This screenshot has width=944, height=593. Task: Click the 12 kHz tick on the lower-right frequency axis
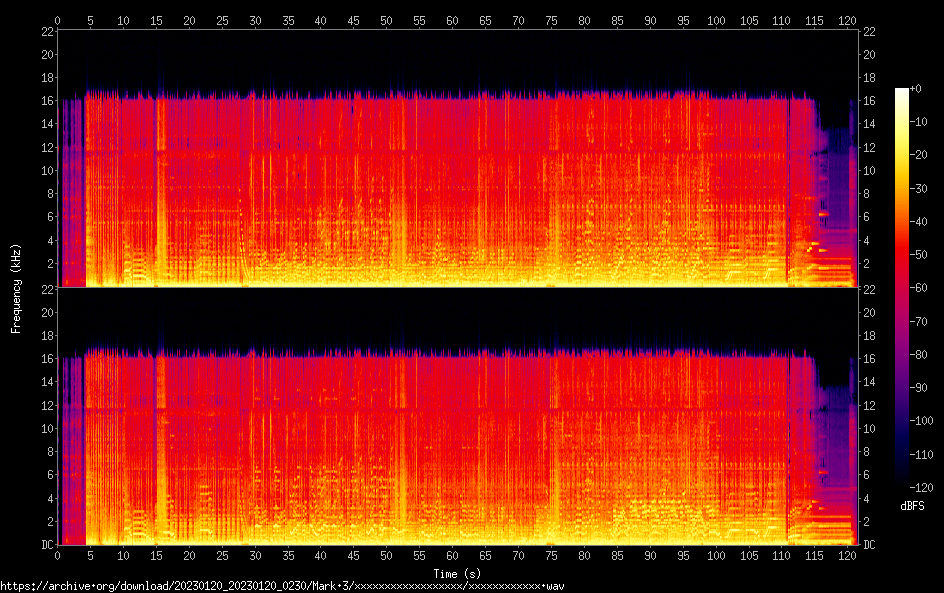point(870,405)
